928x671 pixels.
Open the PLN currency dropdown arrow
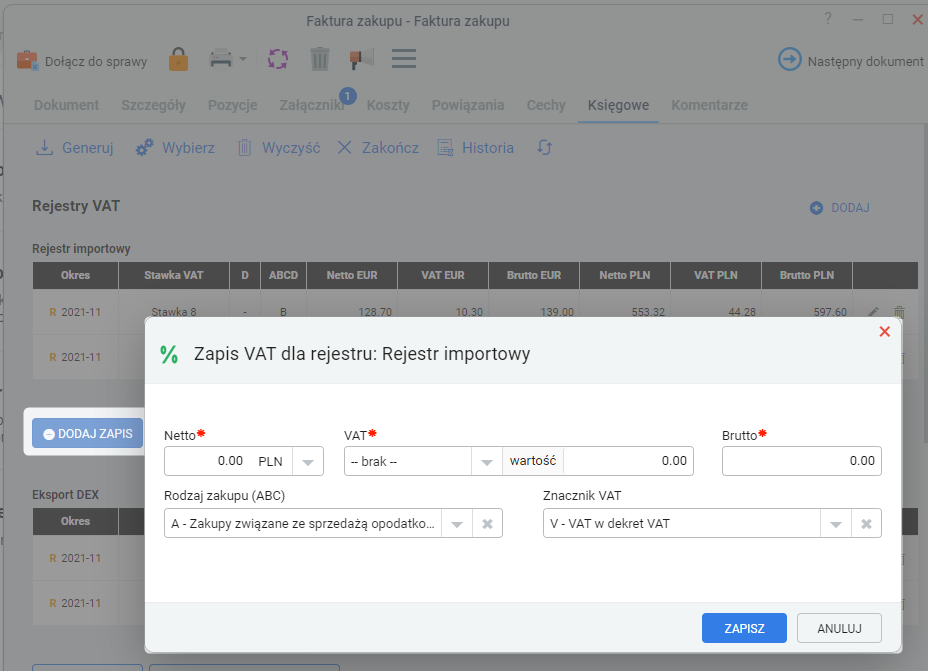308,462
